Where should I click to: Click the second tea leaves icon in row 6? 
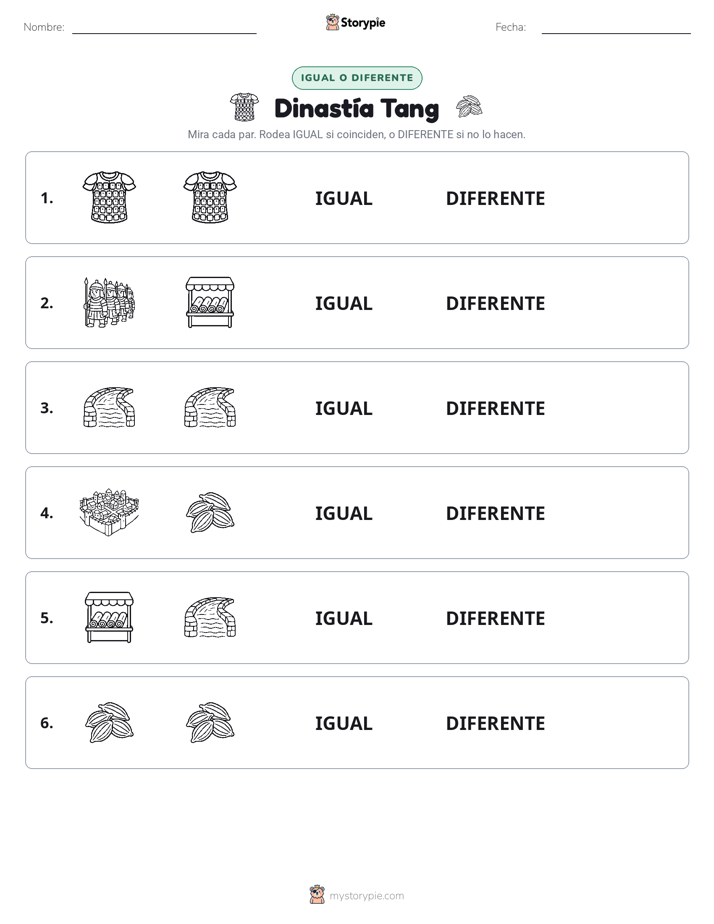click(210, 722)
